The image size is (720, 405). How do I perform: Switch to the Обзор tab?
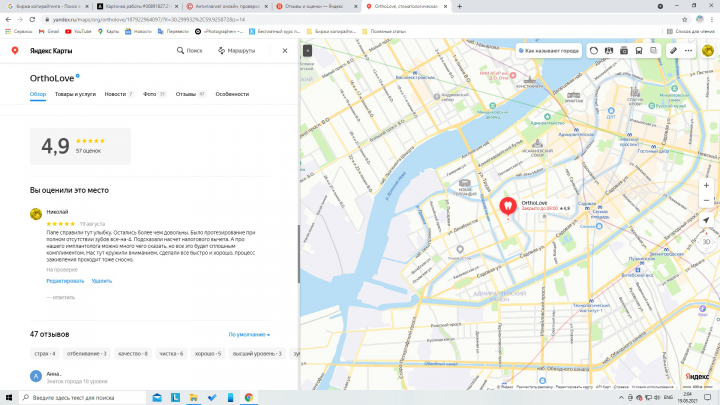point(38,94)
